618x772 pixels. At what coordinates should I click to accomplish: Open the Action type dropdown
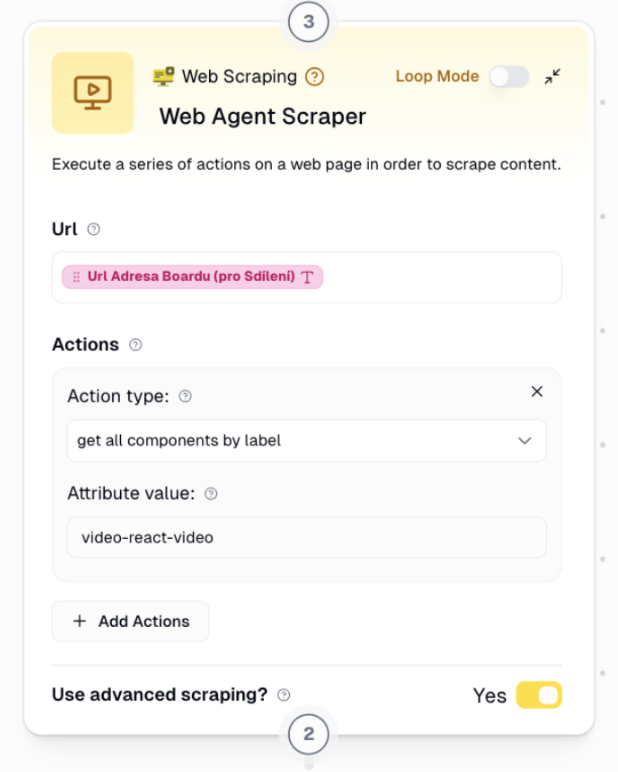[x=306, y=440]
